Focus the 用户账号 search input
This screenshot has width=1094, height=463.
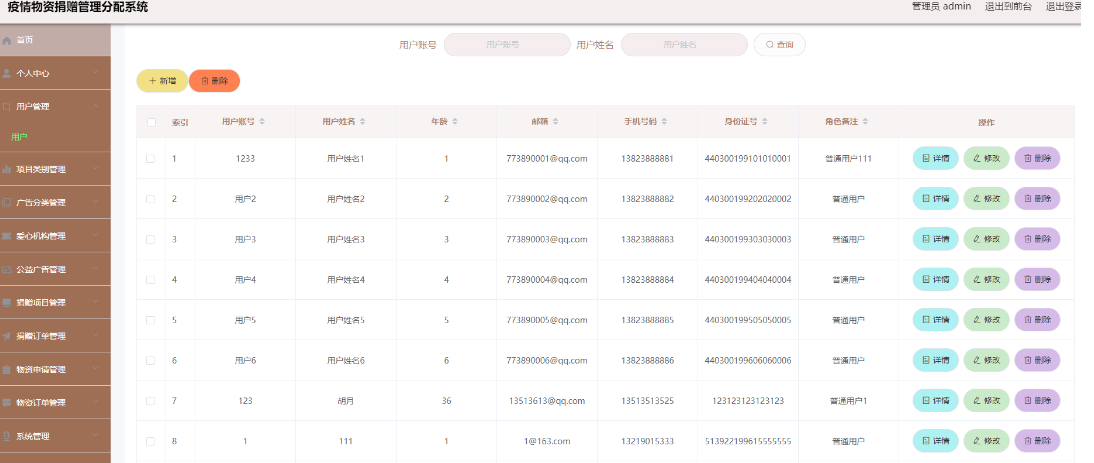point(507,45)
